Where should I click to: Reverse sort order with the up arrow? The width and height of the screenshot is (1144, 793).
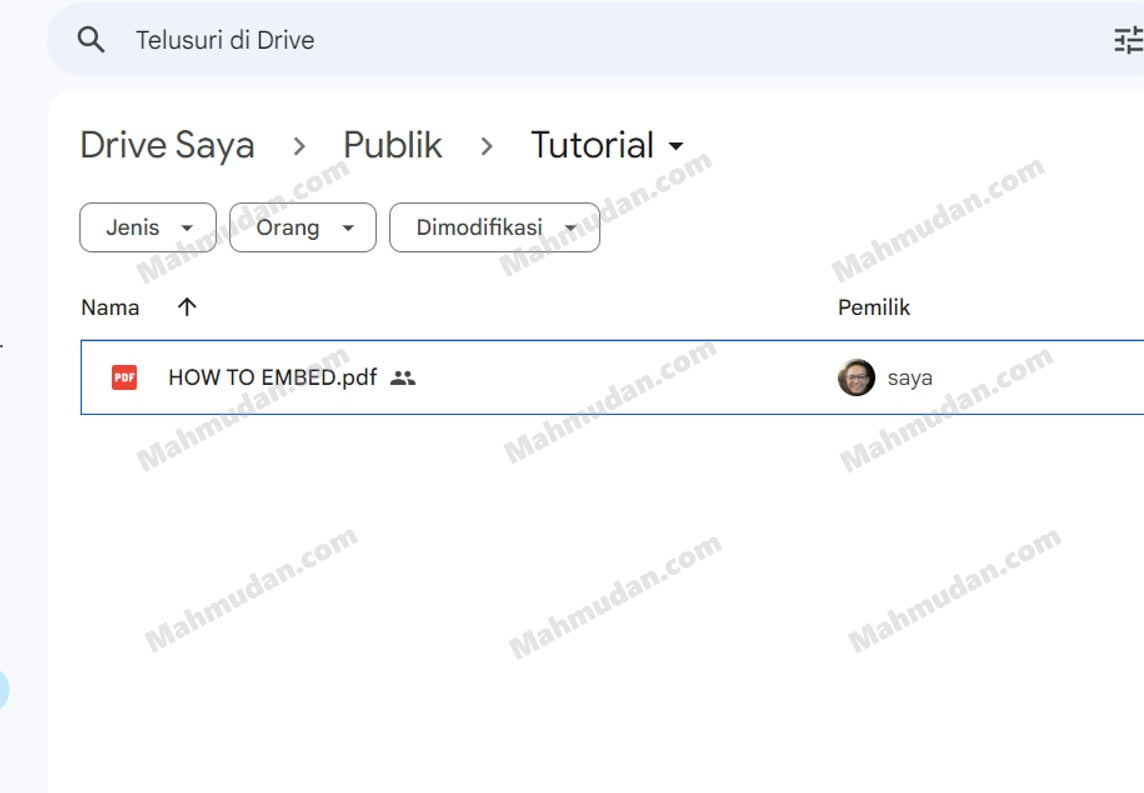(x=186, y=308)
